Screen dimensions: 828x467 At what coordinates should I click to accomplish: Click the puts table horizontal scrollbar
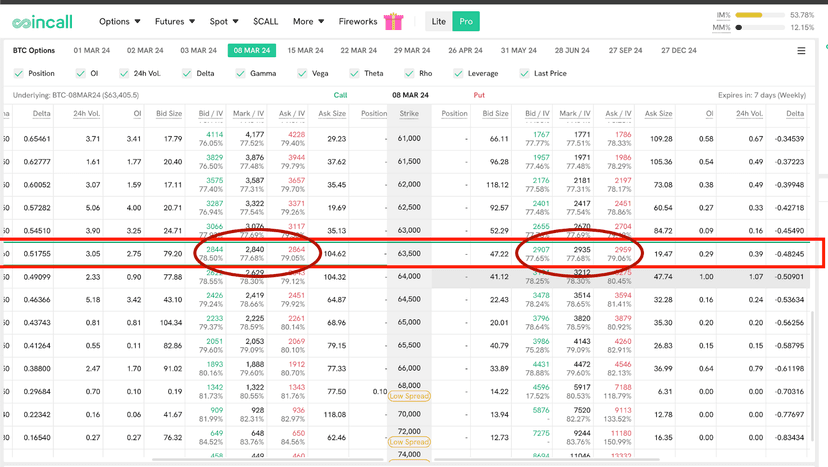[546, 460]
